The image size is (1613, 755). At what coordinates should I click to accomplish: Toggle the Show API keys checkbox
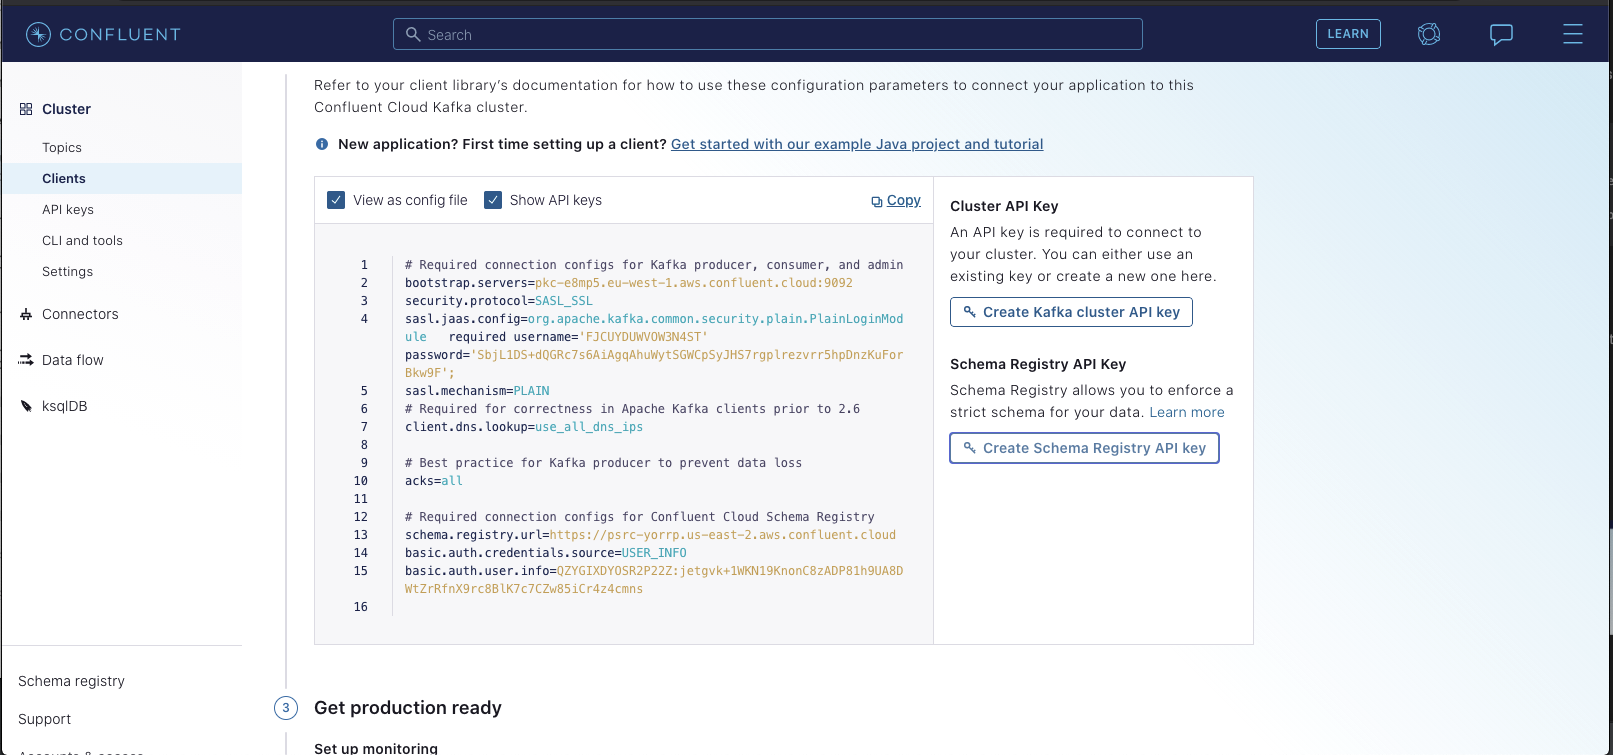click(493, 200)
